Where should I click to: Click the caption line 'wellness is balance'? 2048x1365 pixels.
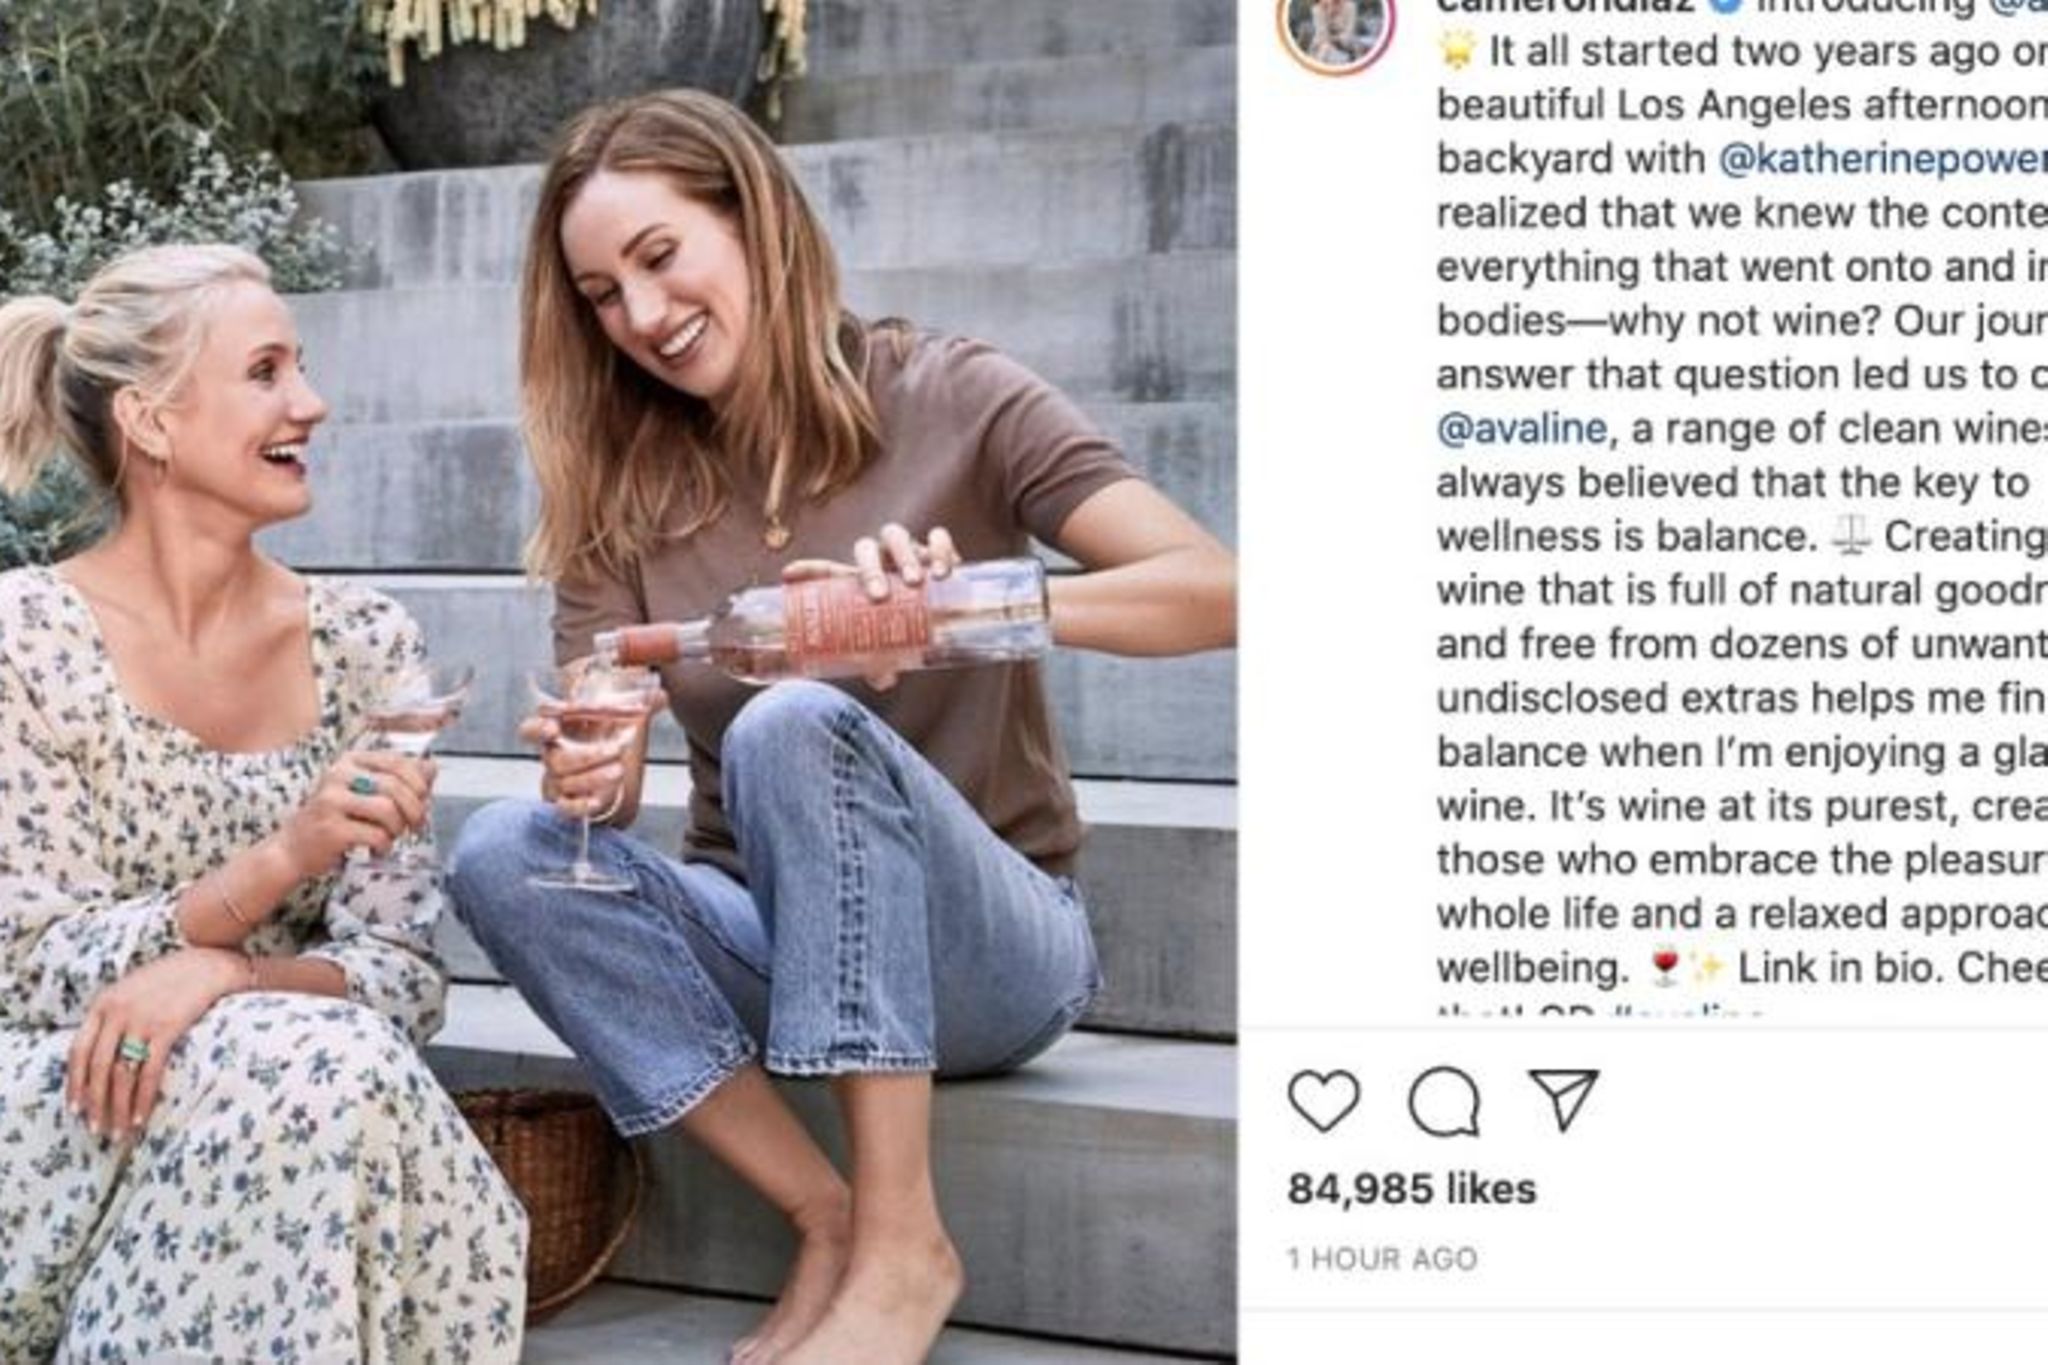tap(1627, 537)
